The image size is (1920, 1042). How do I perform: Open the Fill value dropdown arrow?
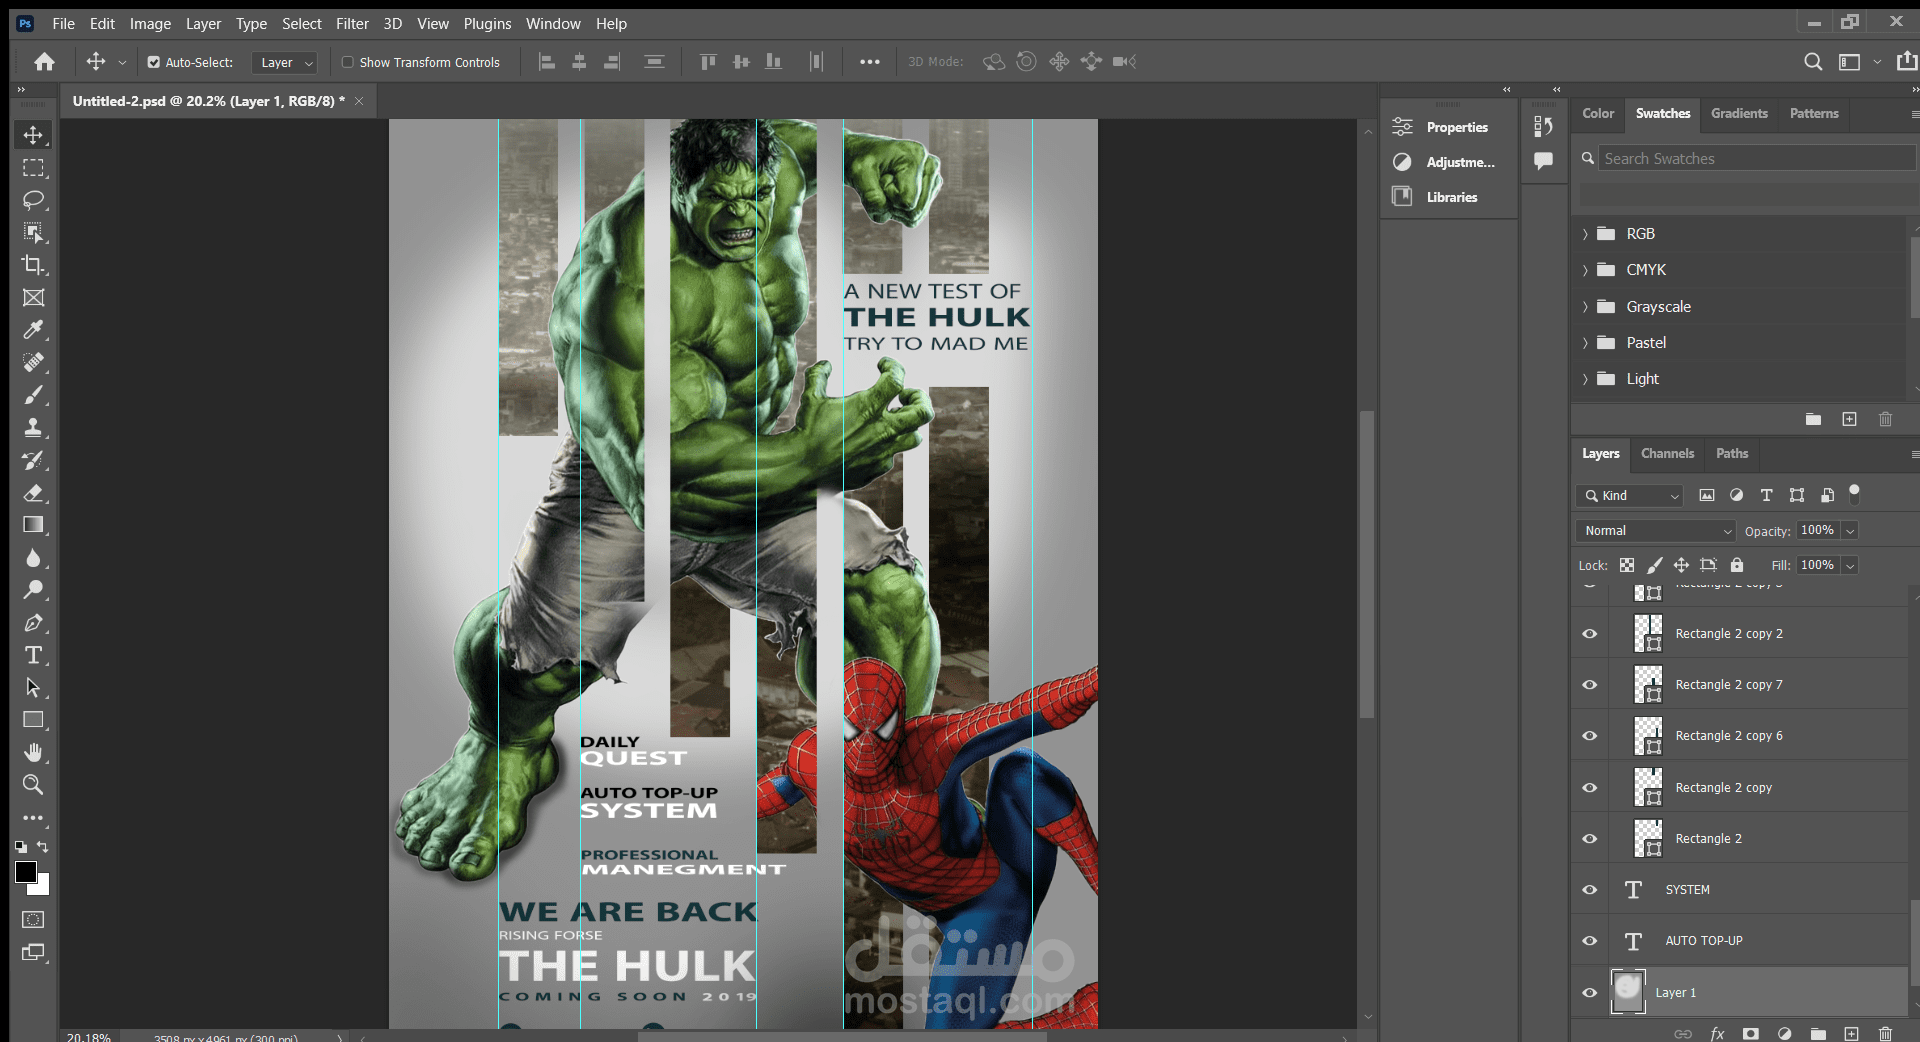(x=1850, y=566)
